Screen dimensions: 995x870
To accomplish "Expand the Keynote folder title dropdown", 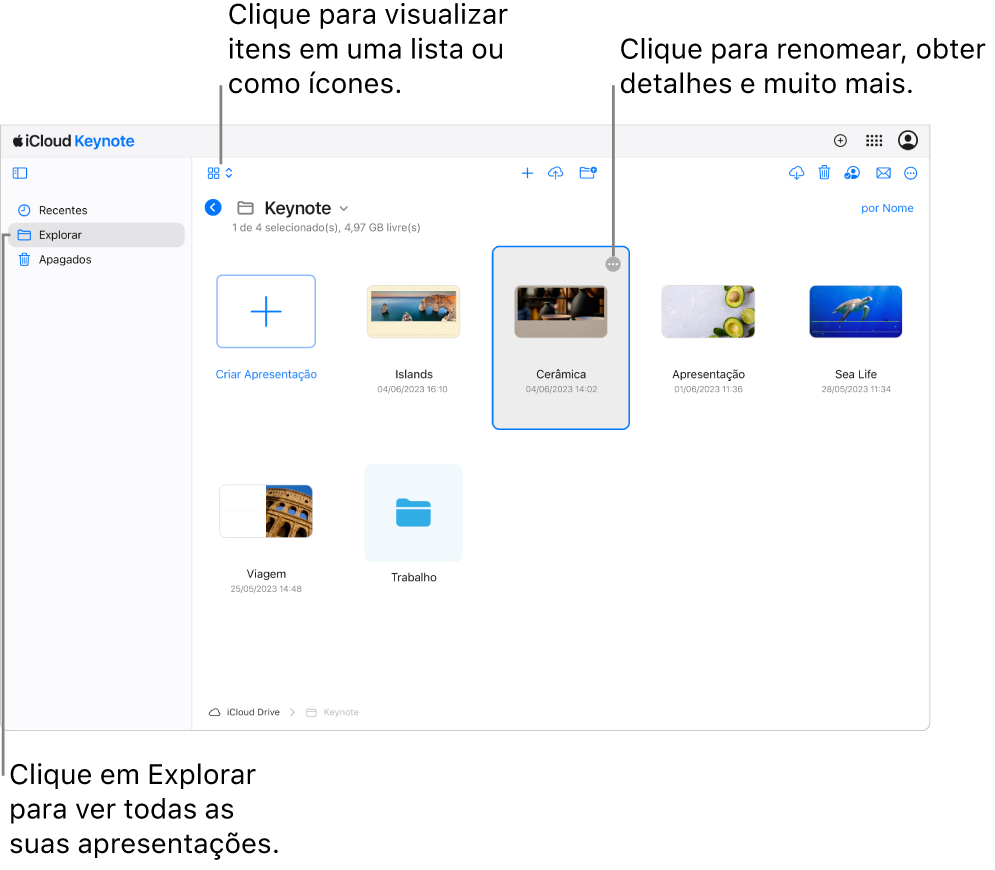I will 343,208.
